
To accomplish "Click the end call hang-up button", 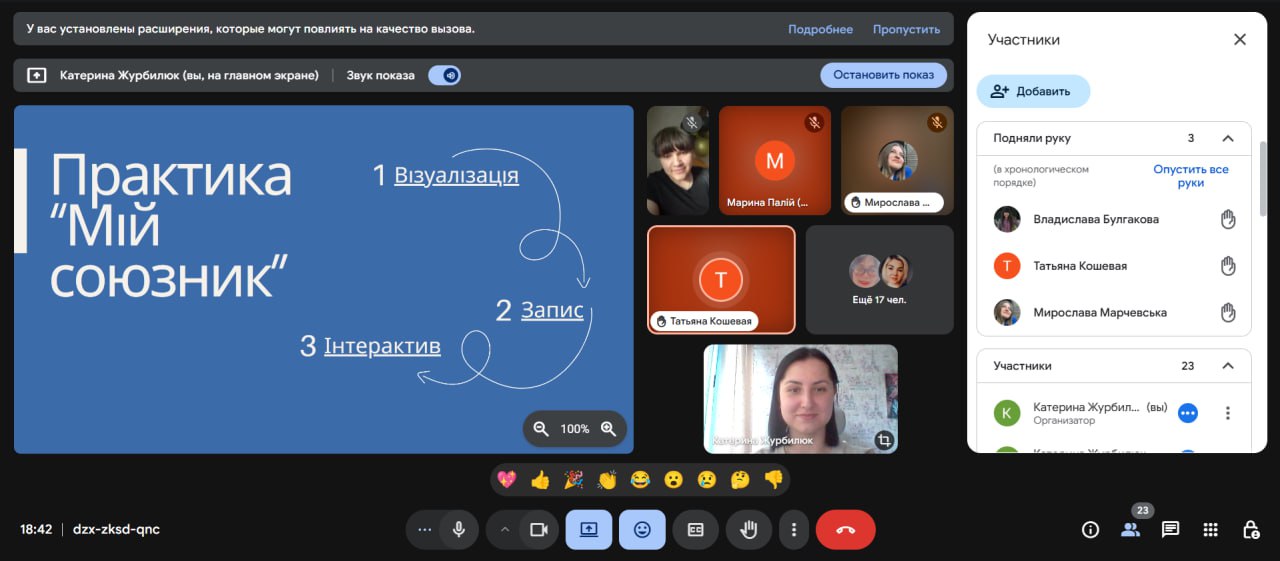I will (x=845, y=530).
